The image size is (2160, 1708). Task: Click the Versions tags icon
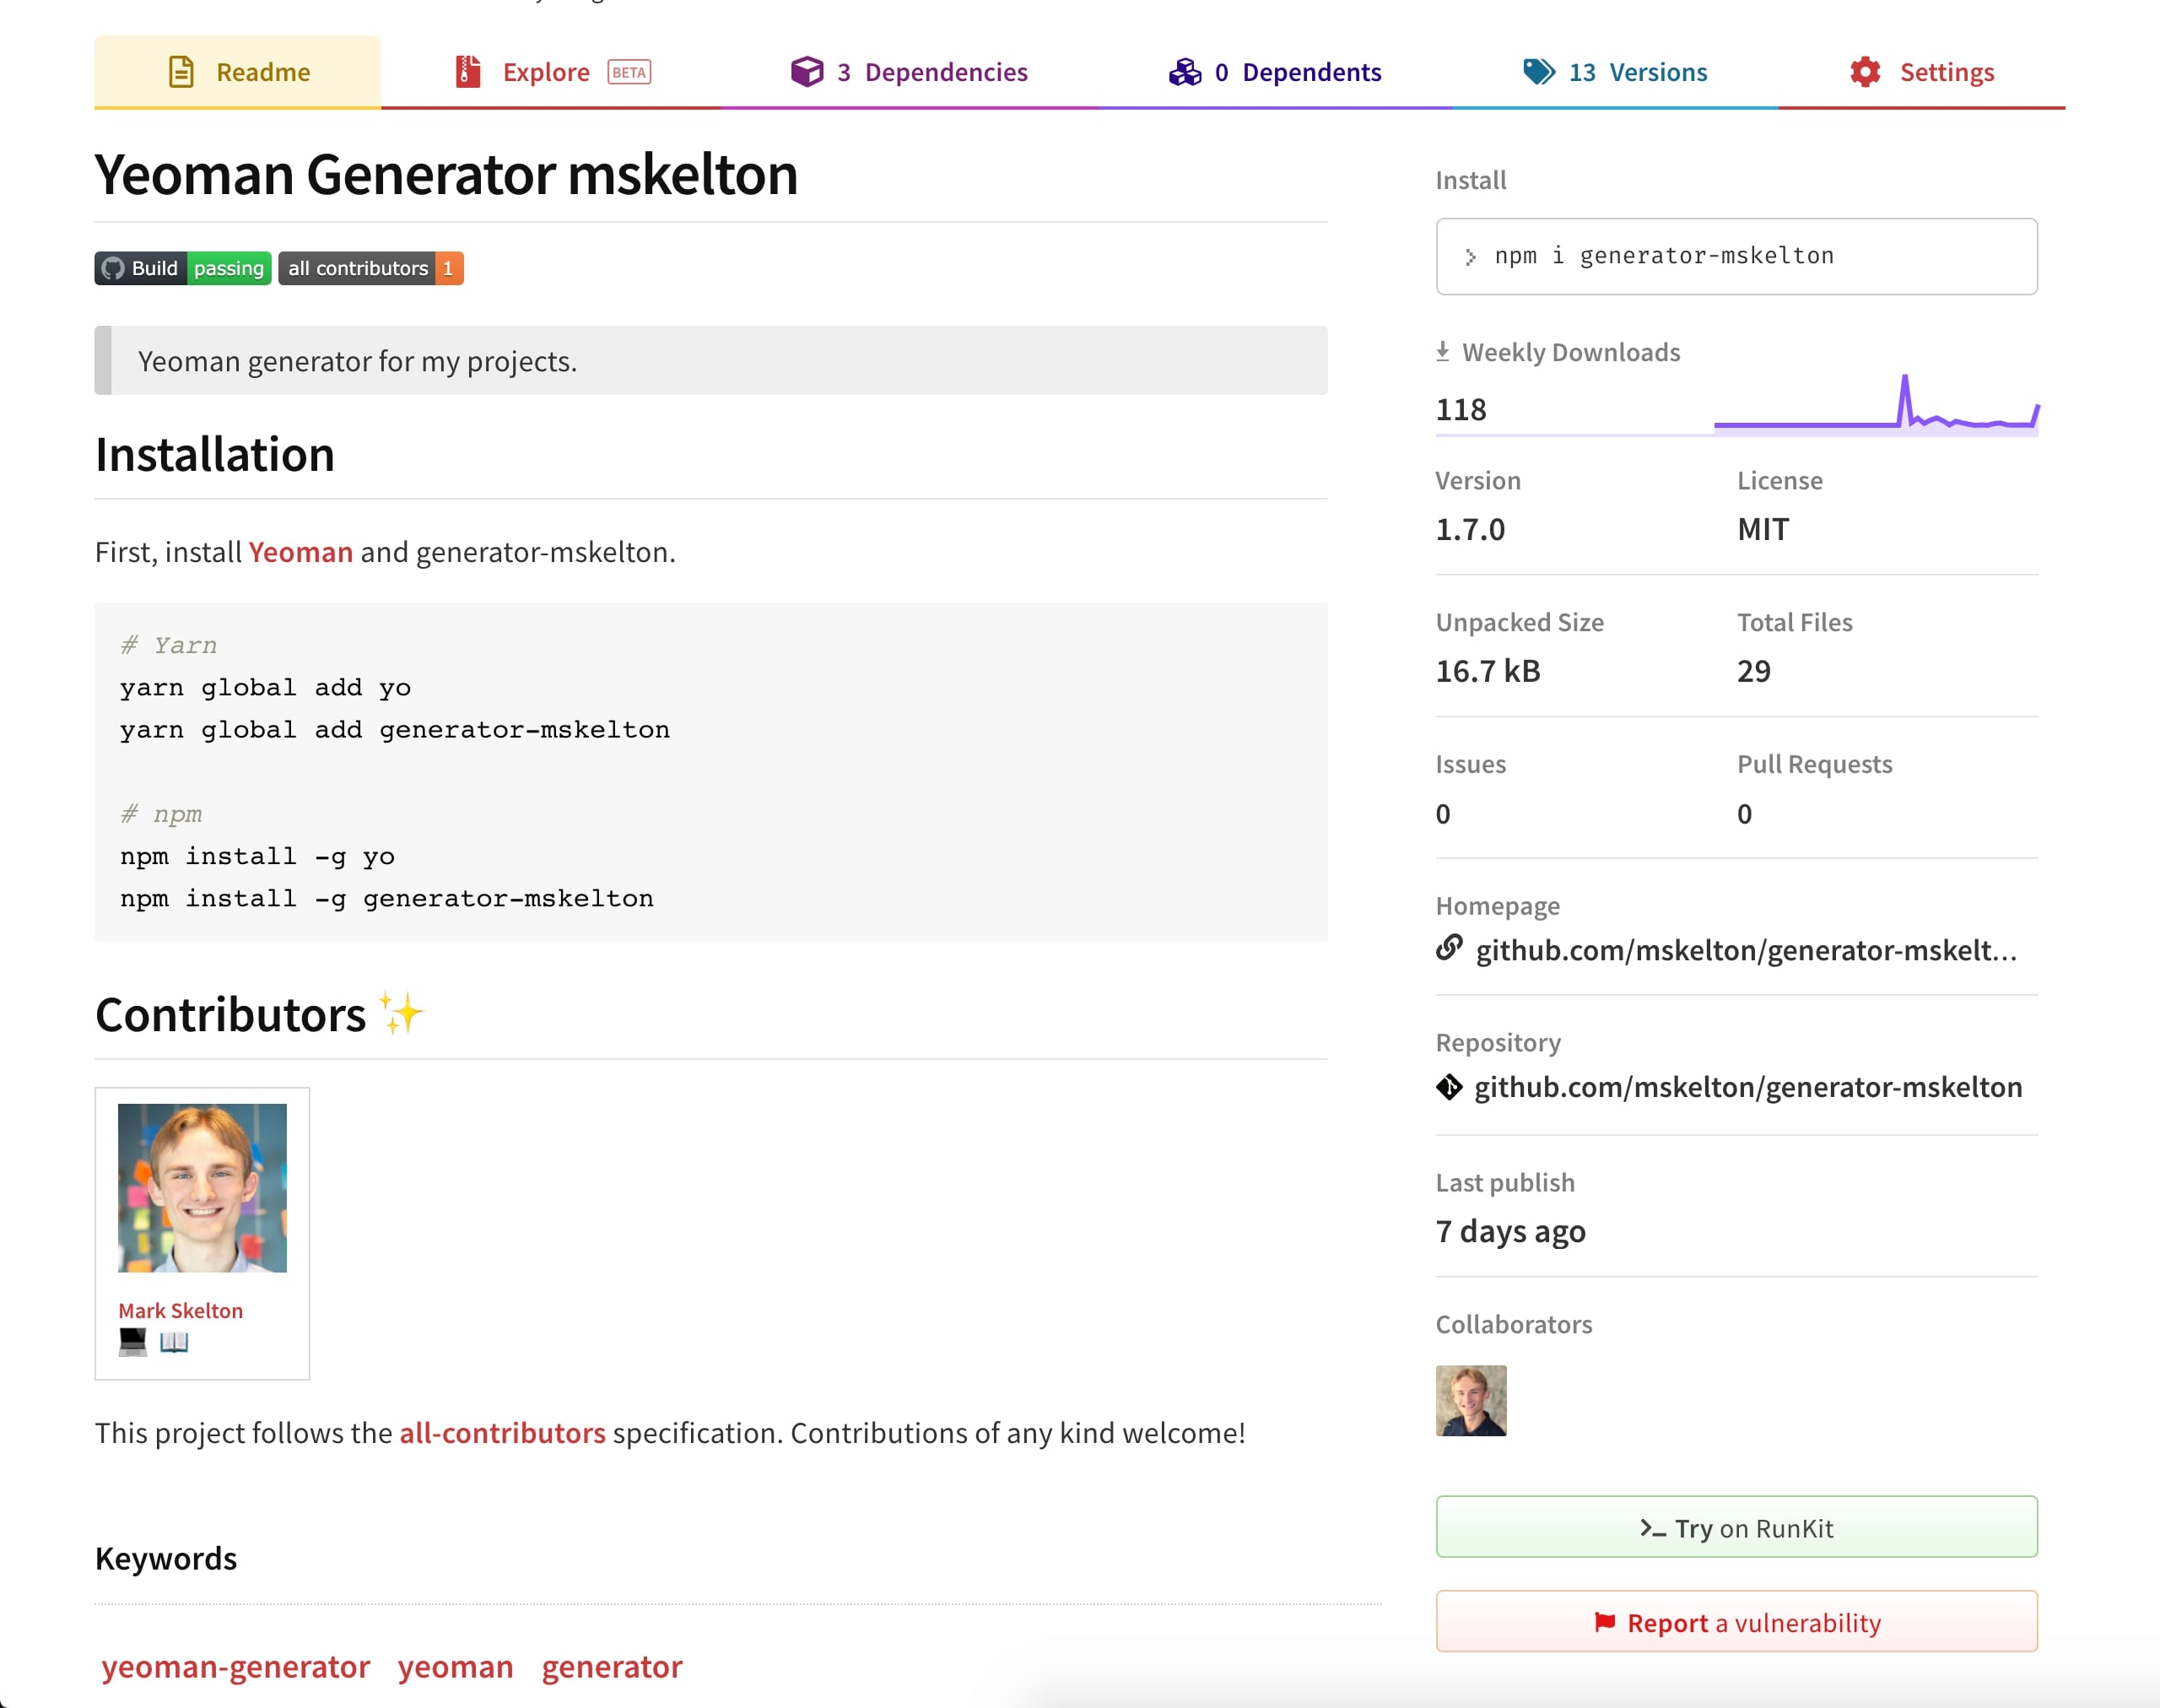pyautogui.click(x=1539, y=72)
